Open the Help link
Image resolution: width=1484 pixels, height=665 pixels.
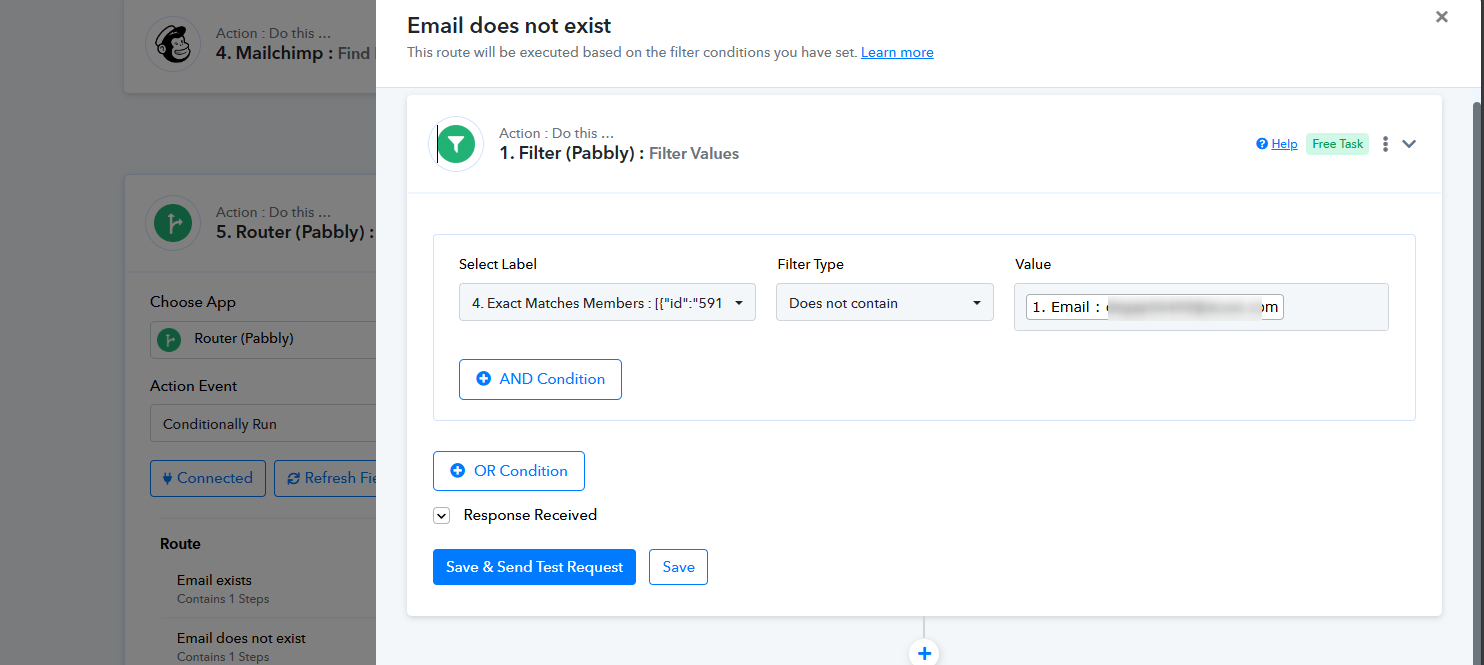tap(1284, 144)
